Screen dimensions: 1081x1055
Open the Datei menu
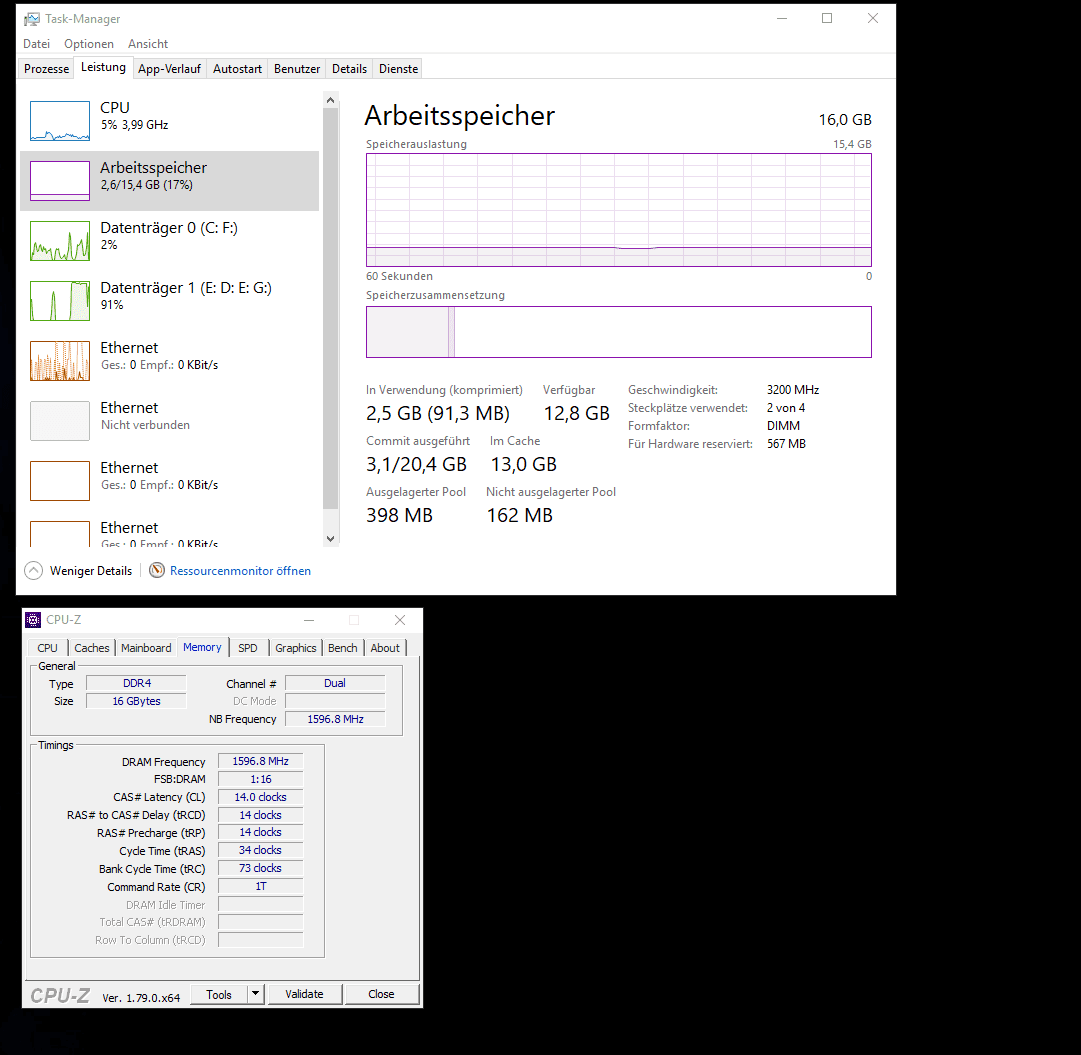pos(37,43)
